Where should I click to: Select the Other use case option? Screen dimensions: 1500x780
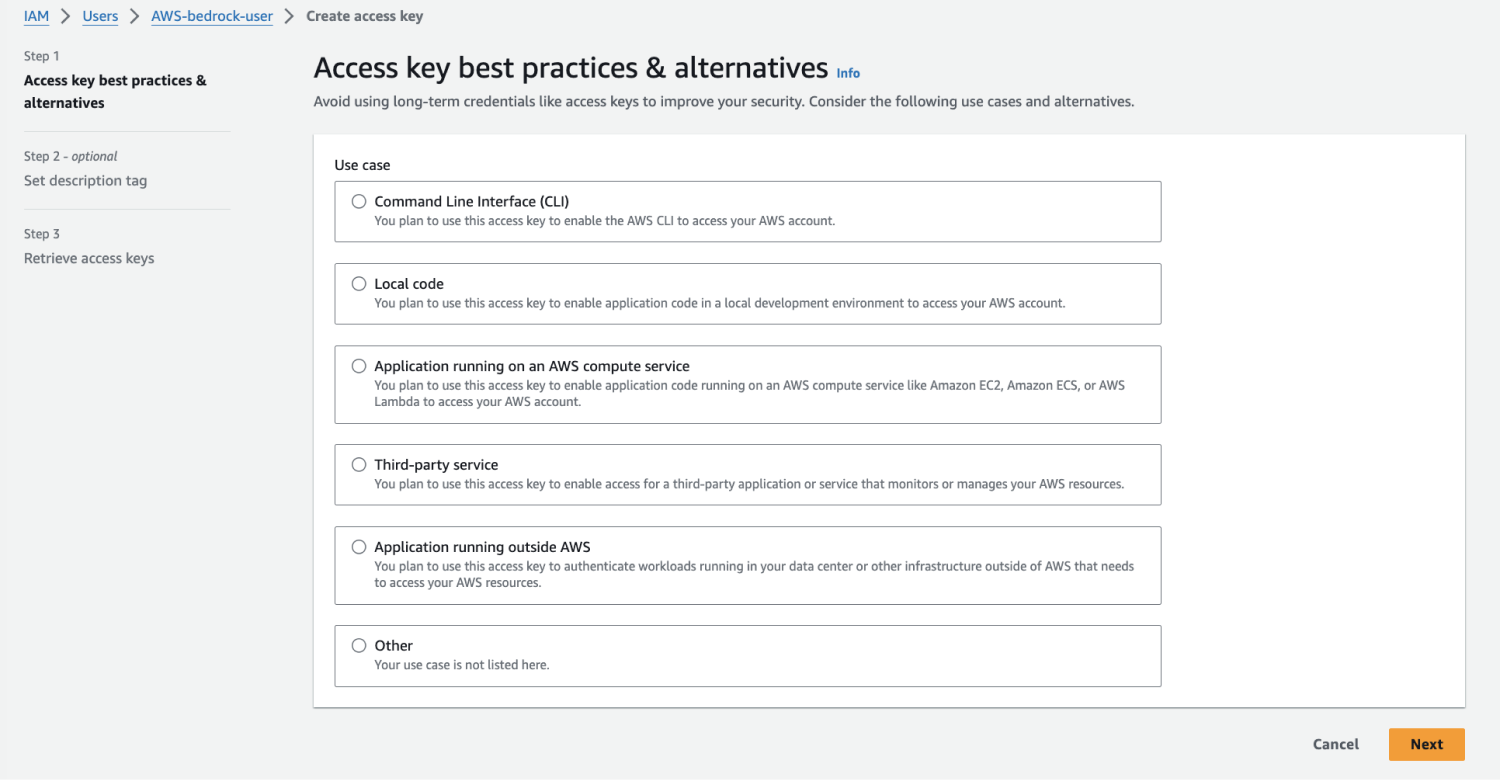pyautogui.click(x=359, y=645)
